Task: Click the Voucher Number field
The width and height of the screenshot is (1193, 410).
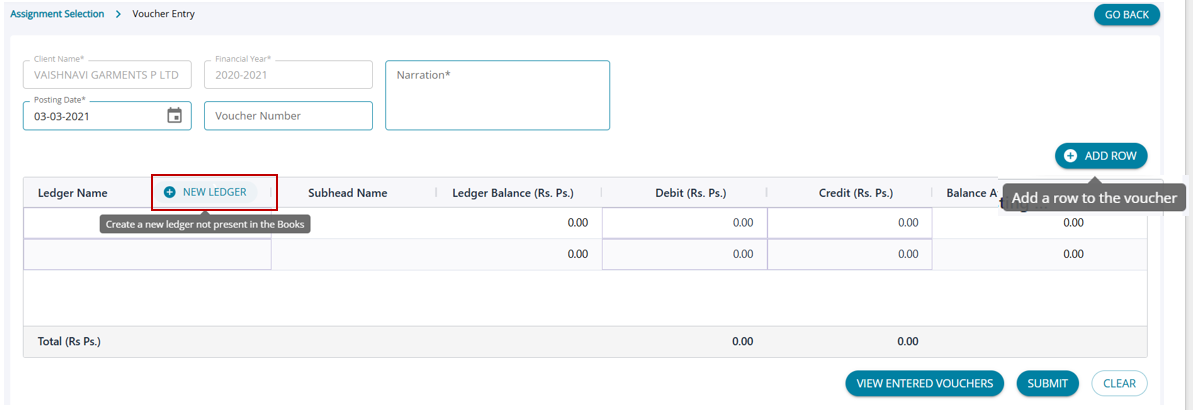Action: pyautogui.click(x=288, y=116)
